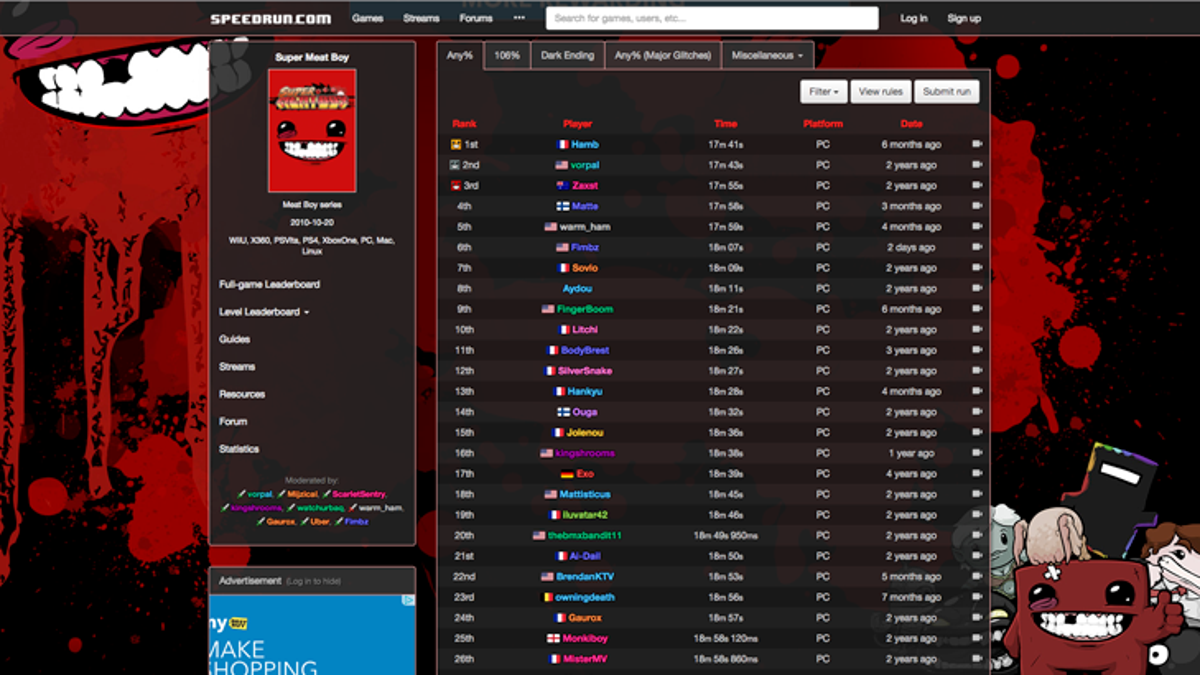1200x675 pixels.
Task: Watch Matte's run via the camera icon
Action: click(x=977, y=206)
